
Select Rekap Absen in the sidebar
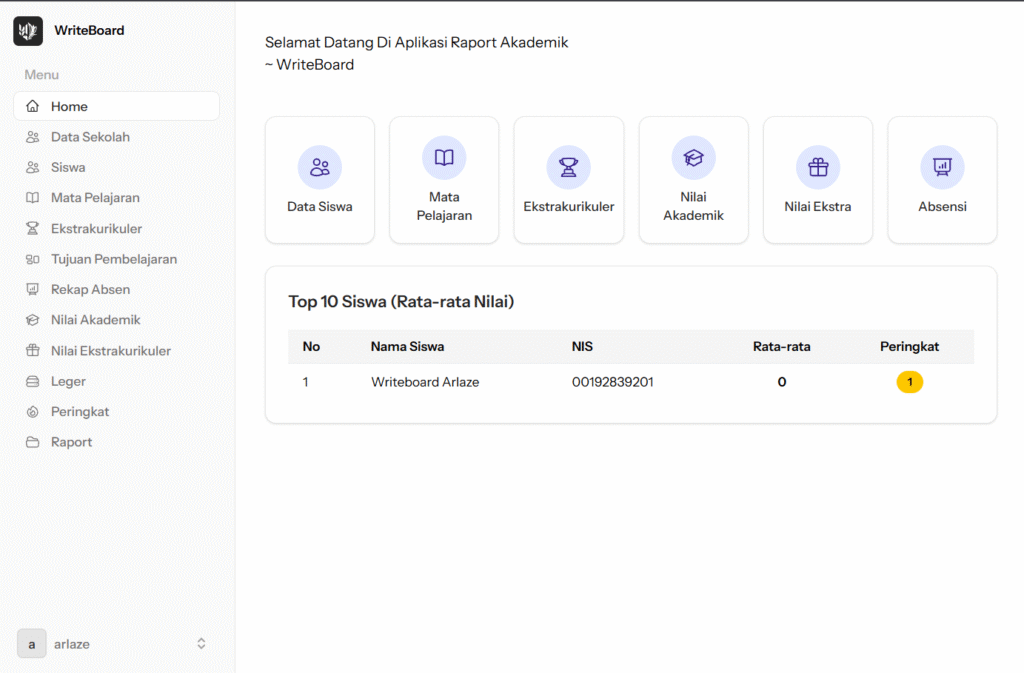[x=90, y=289]
